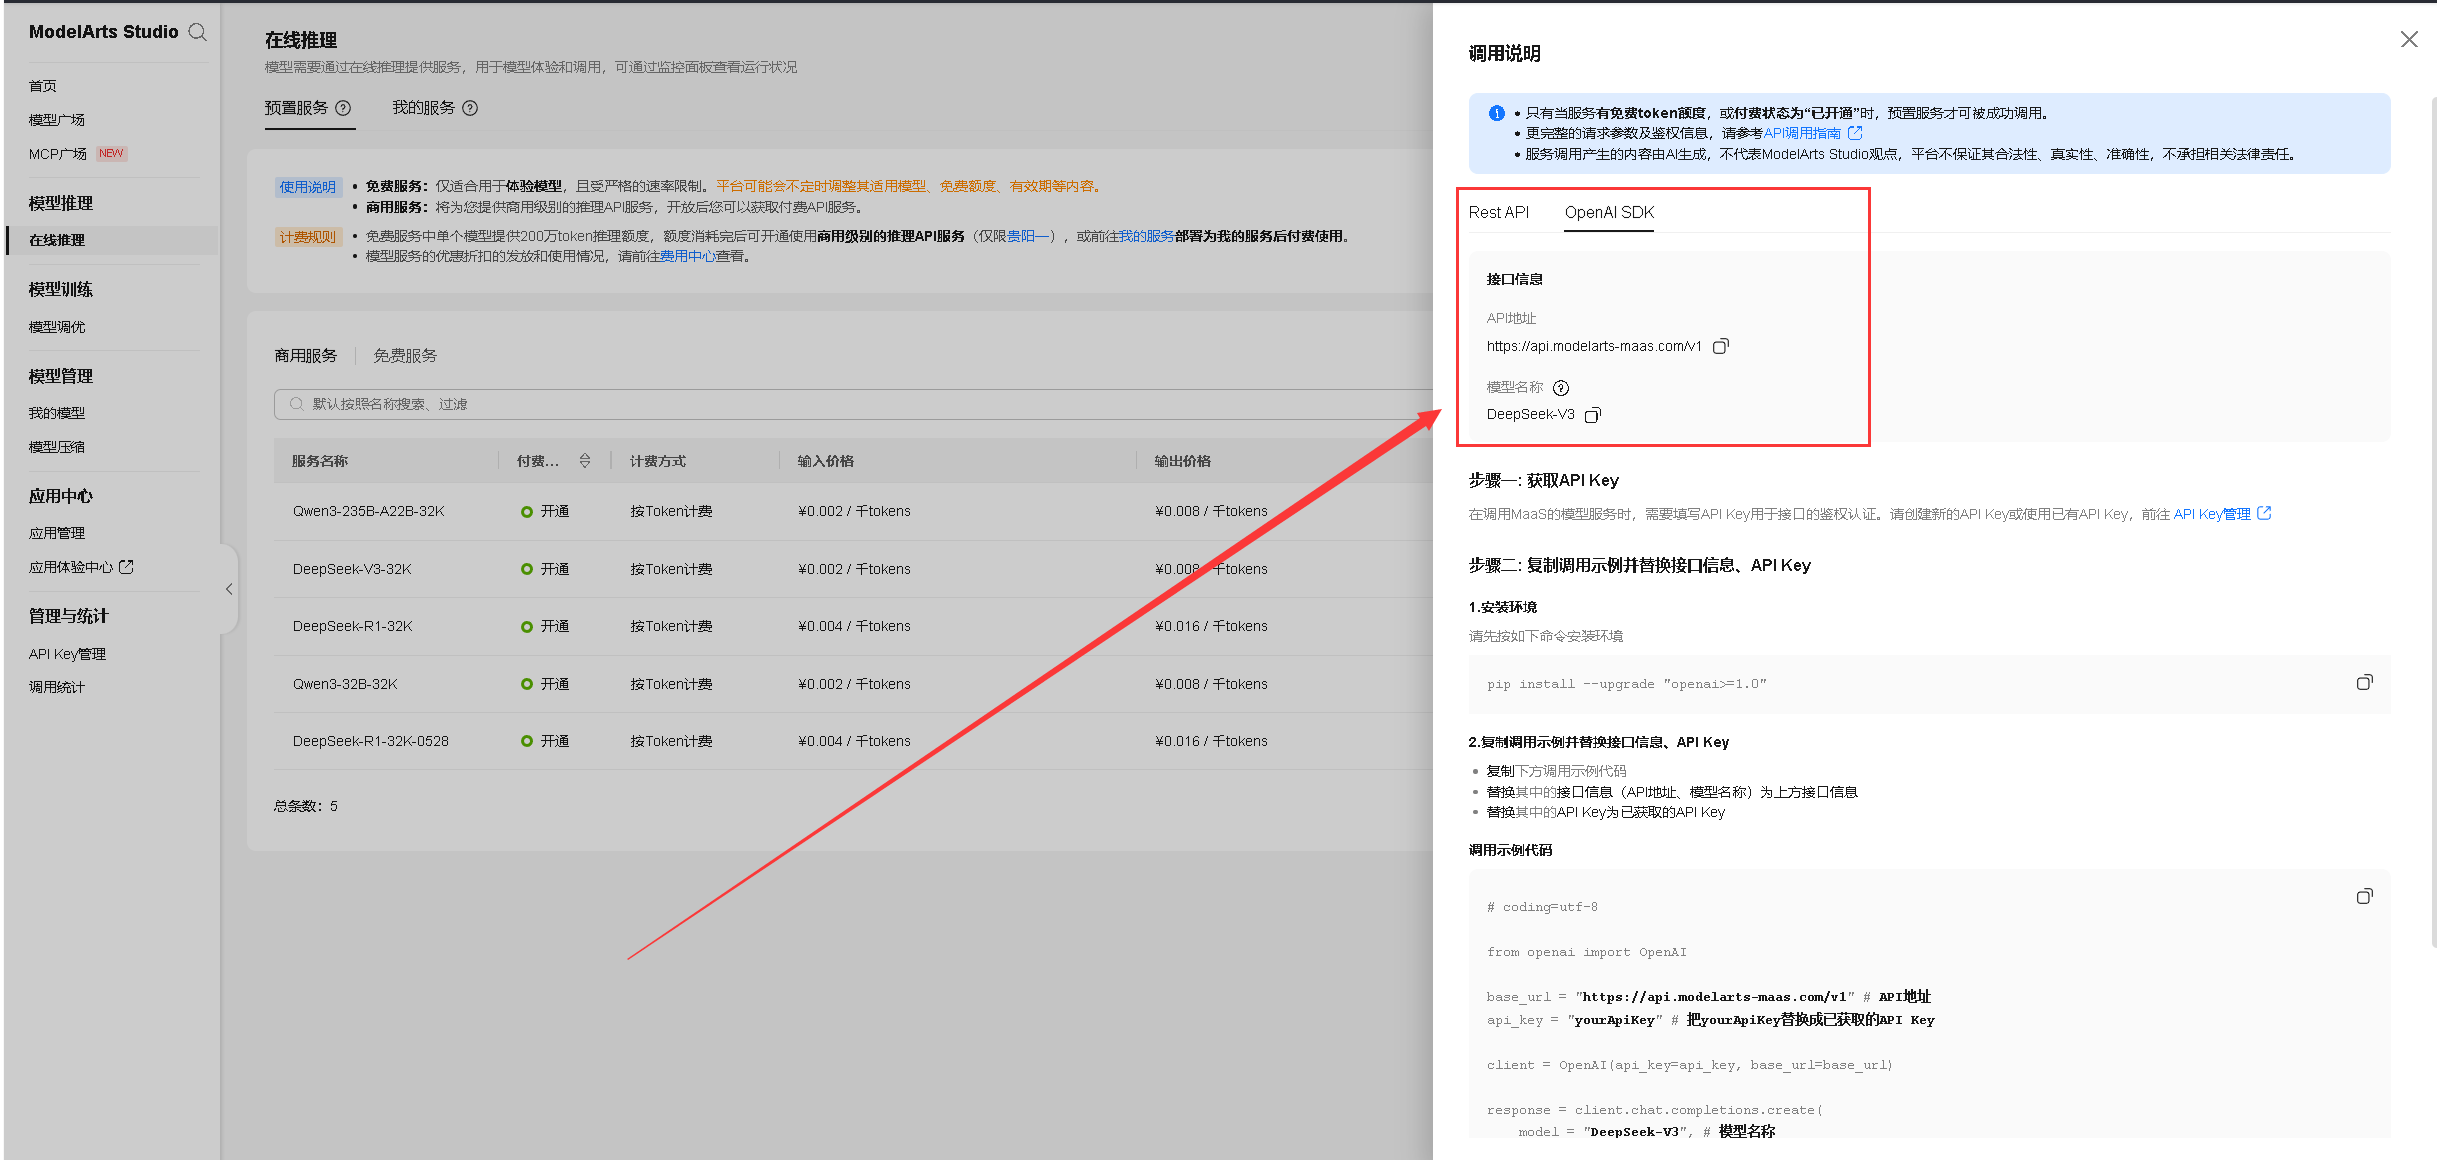Click the DeepSeek-R1-32K service name
The image size is (2437, 1160).
coord(353,626)
